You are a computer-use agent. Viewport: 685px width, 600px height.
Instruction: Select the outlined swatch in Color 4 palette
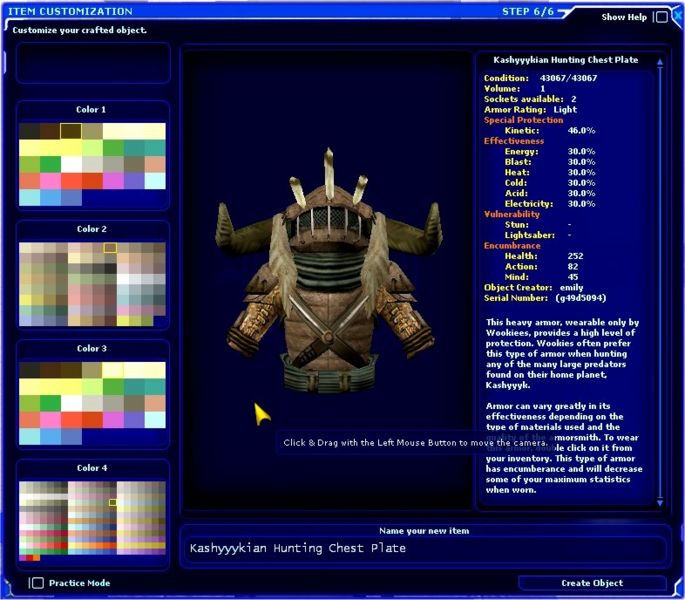pyautogui.click(x=113, y=502)
